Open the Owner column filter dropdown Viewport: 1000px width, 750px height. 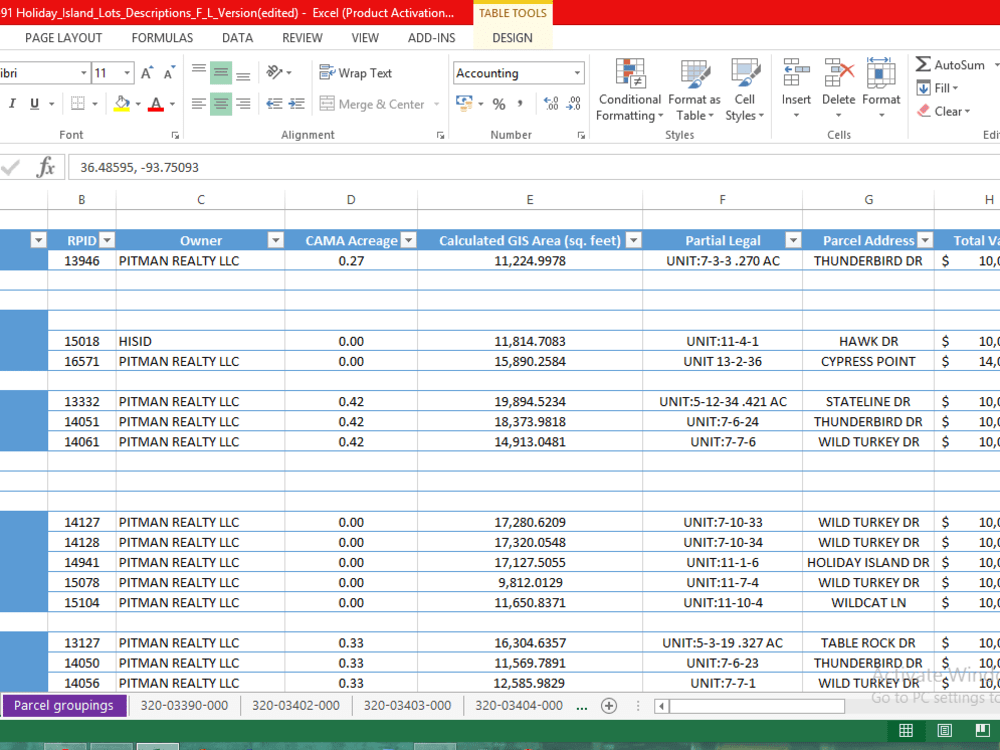(276, 240)
